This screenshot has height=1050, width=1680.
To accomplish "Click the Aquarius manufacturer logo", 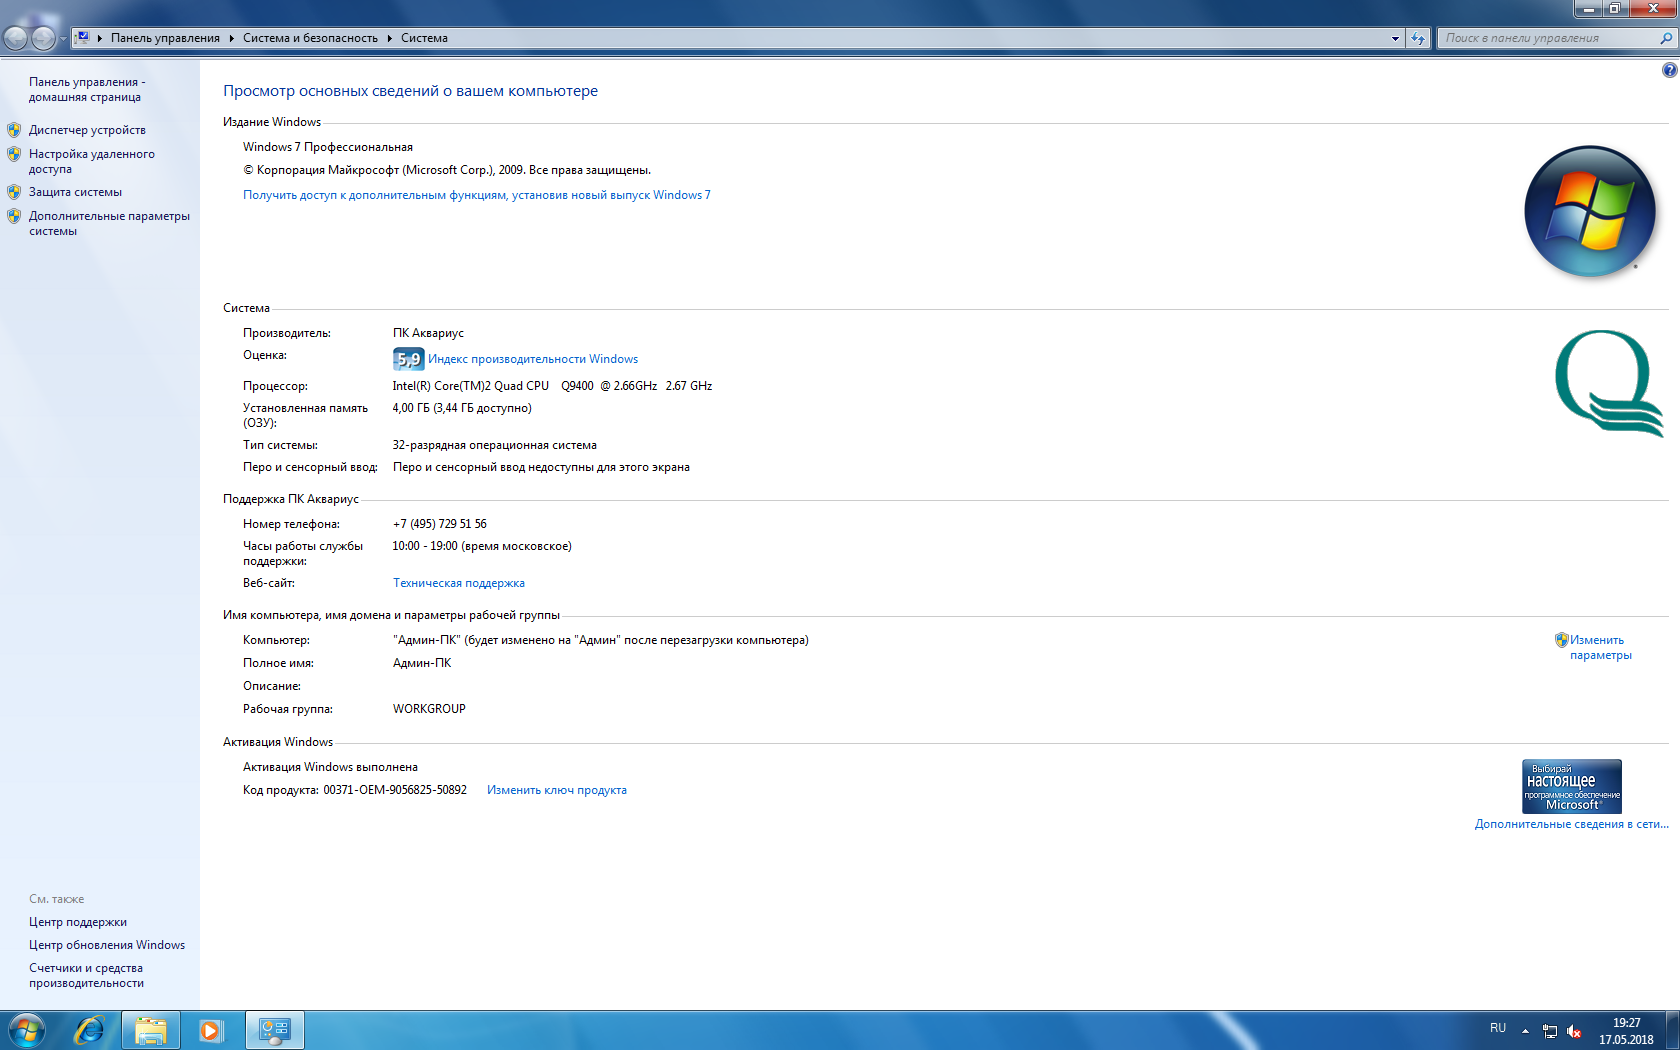I will pos(1609,383).
